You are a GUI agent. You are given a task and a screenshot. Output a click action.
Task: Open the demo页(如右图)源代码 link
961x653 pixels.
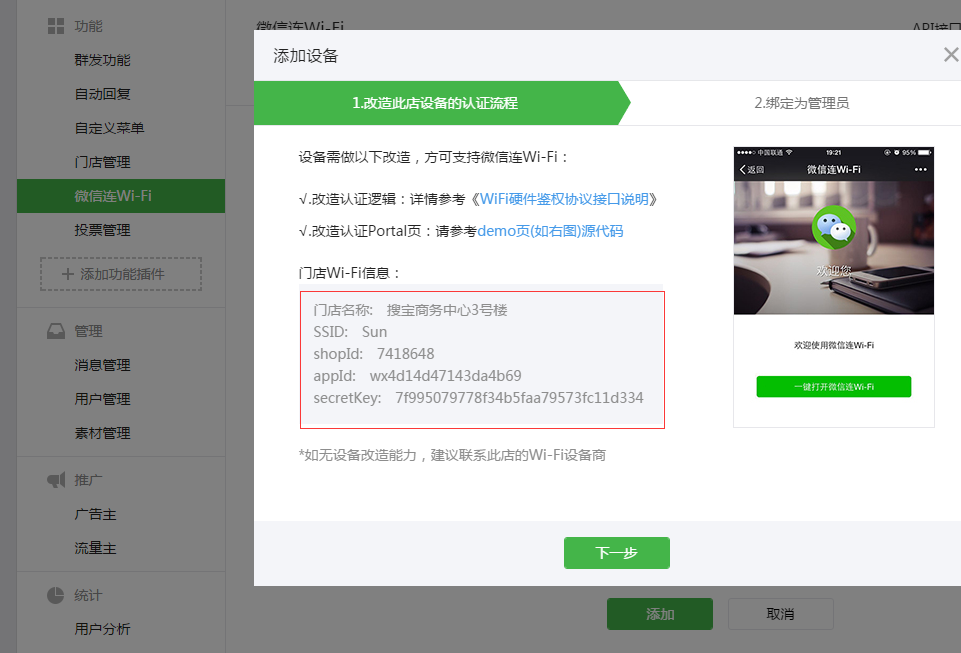[x=550, y=231]
